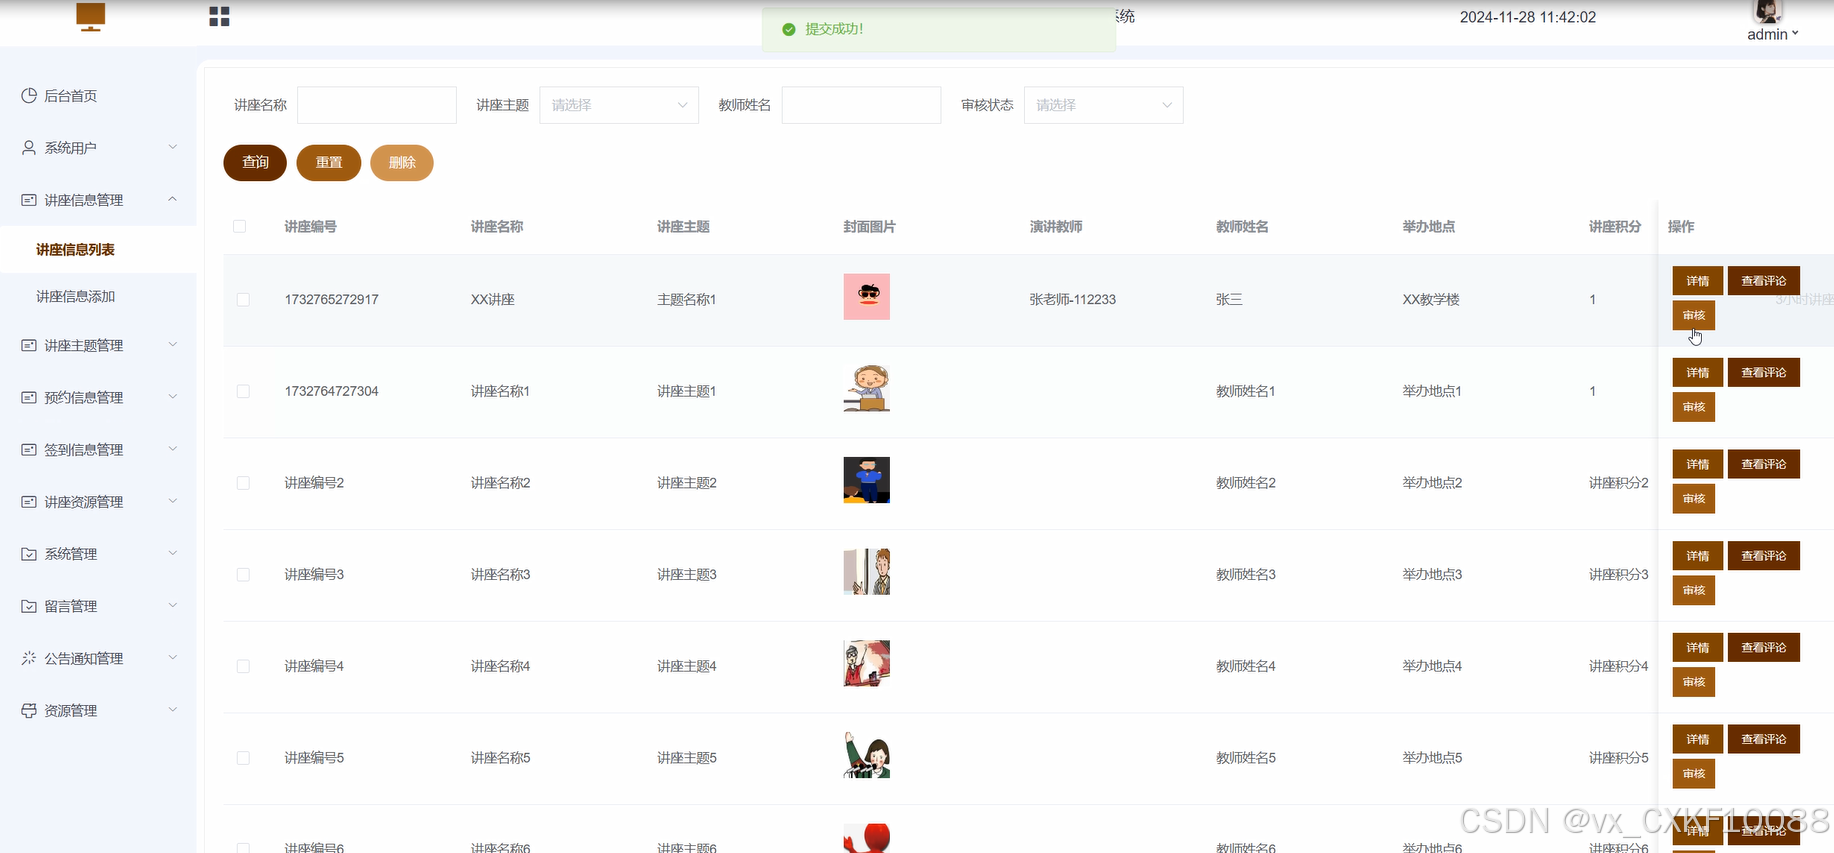
Task: Expand the 预约信息管理 chevron
Action: point(172,396)
